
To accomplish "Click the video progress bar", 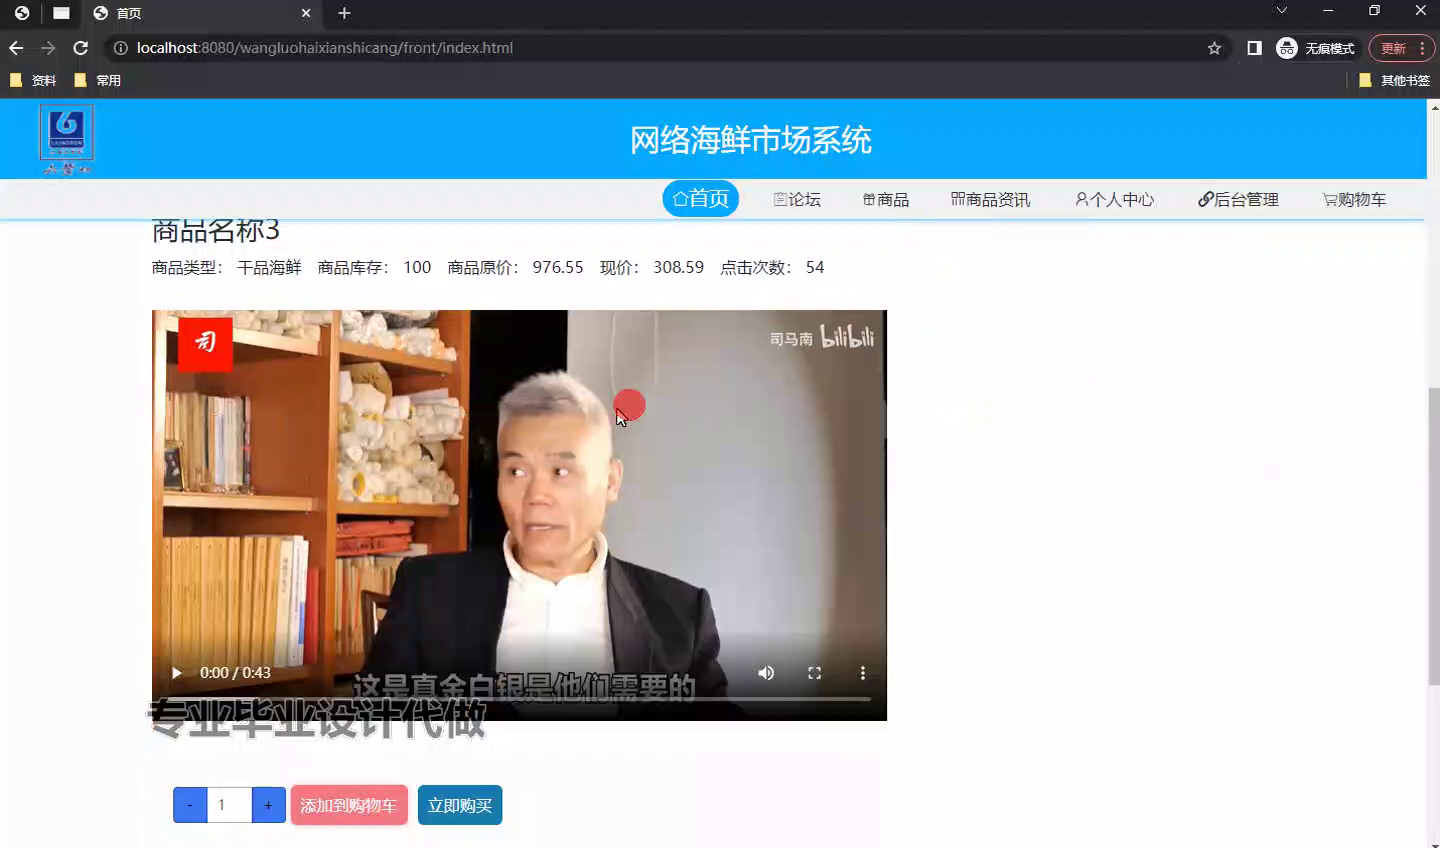I will coord(519,699).
